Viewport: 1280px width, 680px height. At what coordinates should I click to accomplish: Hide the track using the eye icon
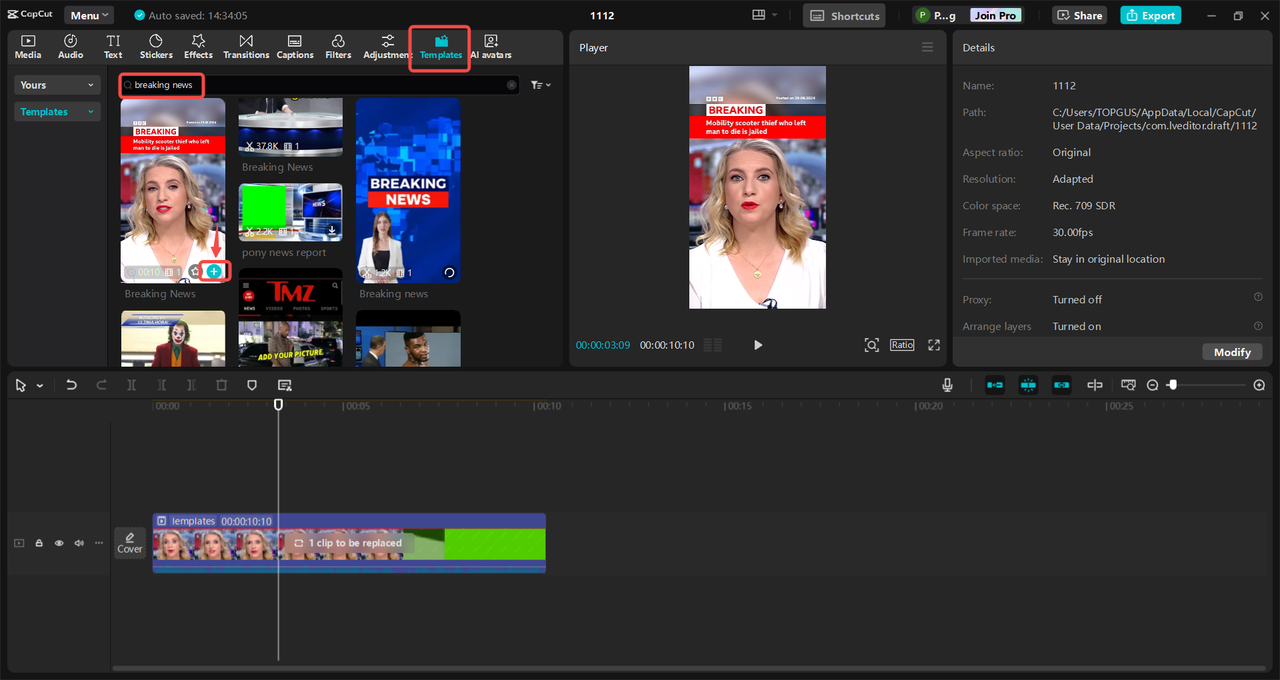59,543
